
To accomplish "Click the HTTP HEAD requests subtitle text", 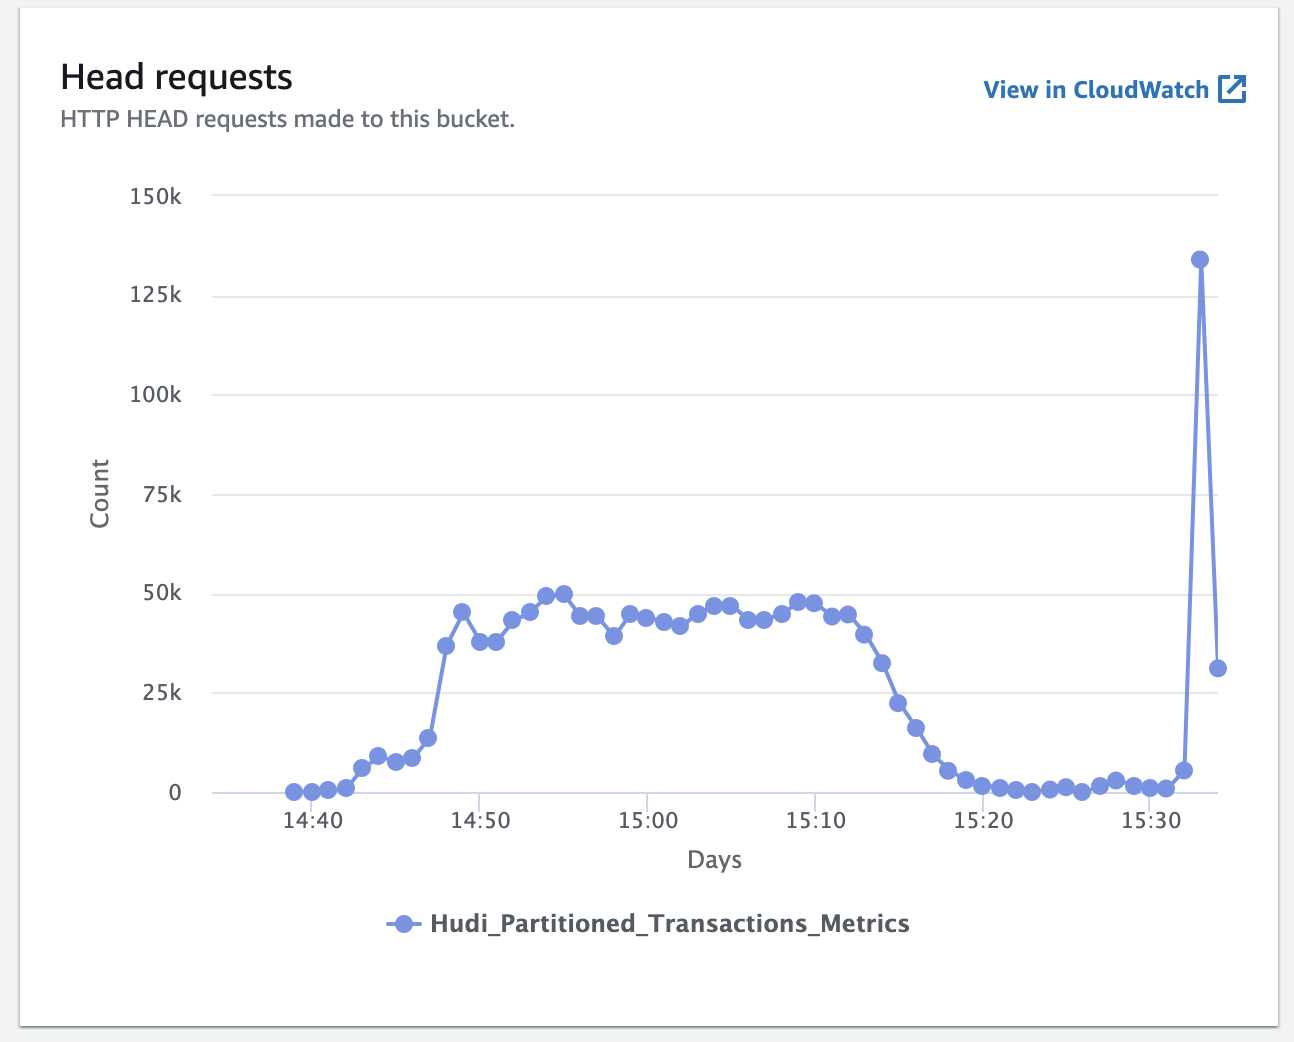I will coord(288,118).
